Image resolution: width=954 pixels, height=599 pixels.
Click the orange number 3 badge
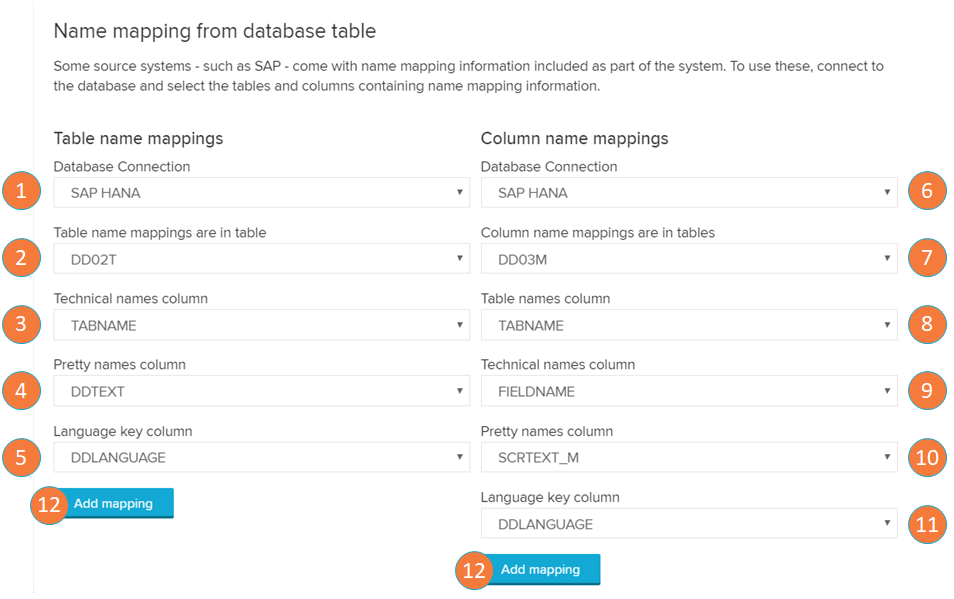(x=22, y=324)
